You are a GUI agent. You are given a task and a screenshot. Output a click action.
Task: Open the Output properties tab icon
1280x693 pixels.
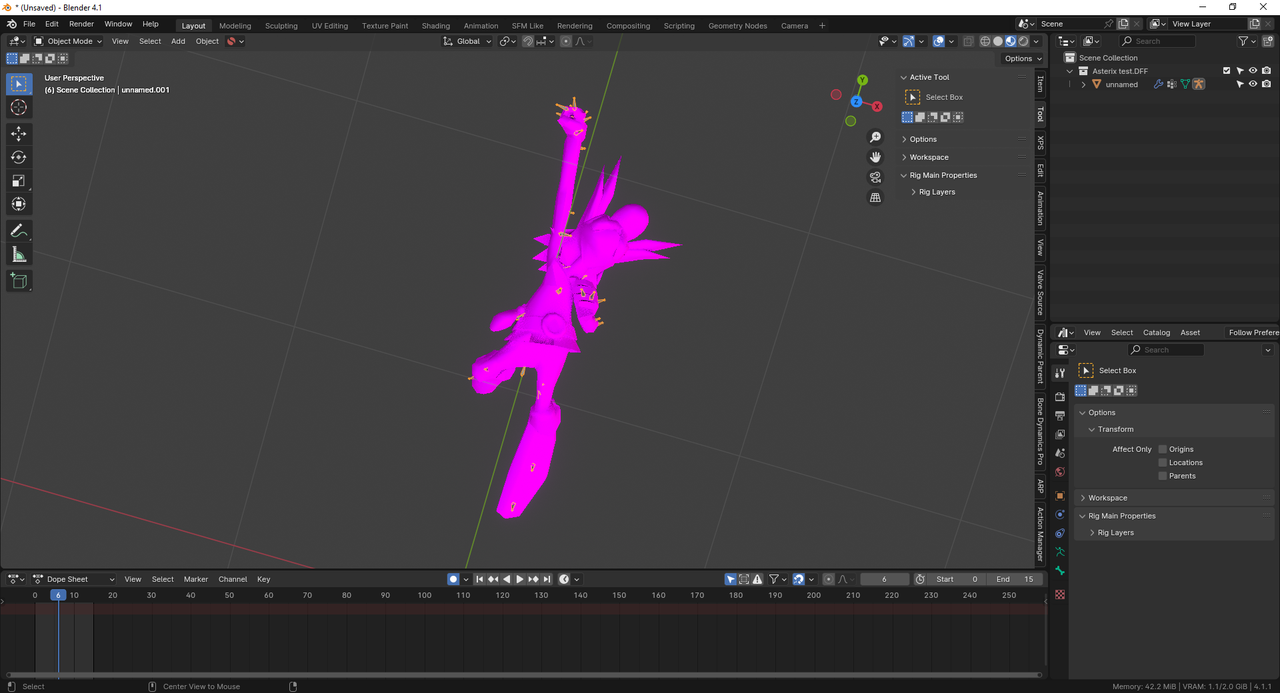pyautogui.click(x=1060, y=415)
